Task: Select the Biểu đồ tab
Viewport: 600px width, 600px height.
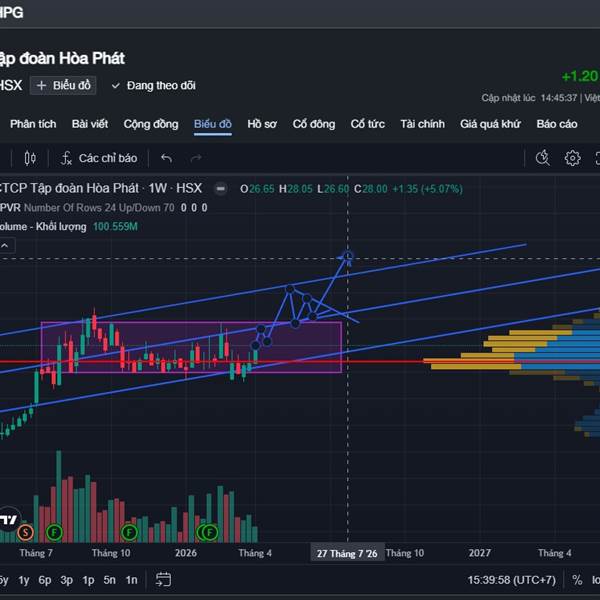Action: (x=213, y=124)
